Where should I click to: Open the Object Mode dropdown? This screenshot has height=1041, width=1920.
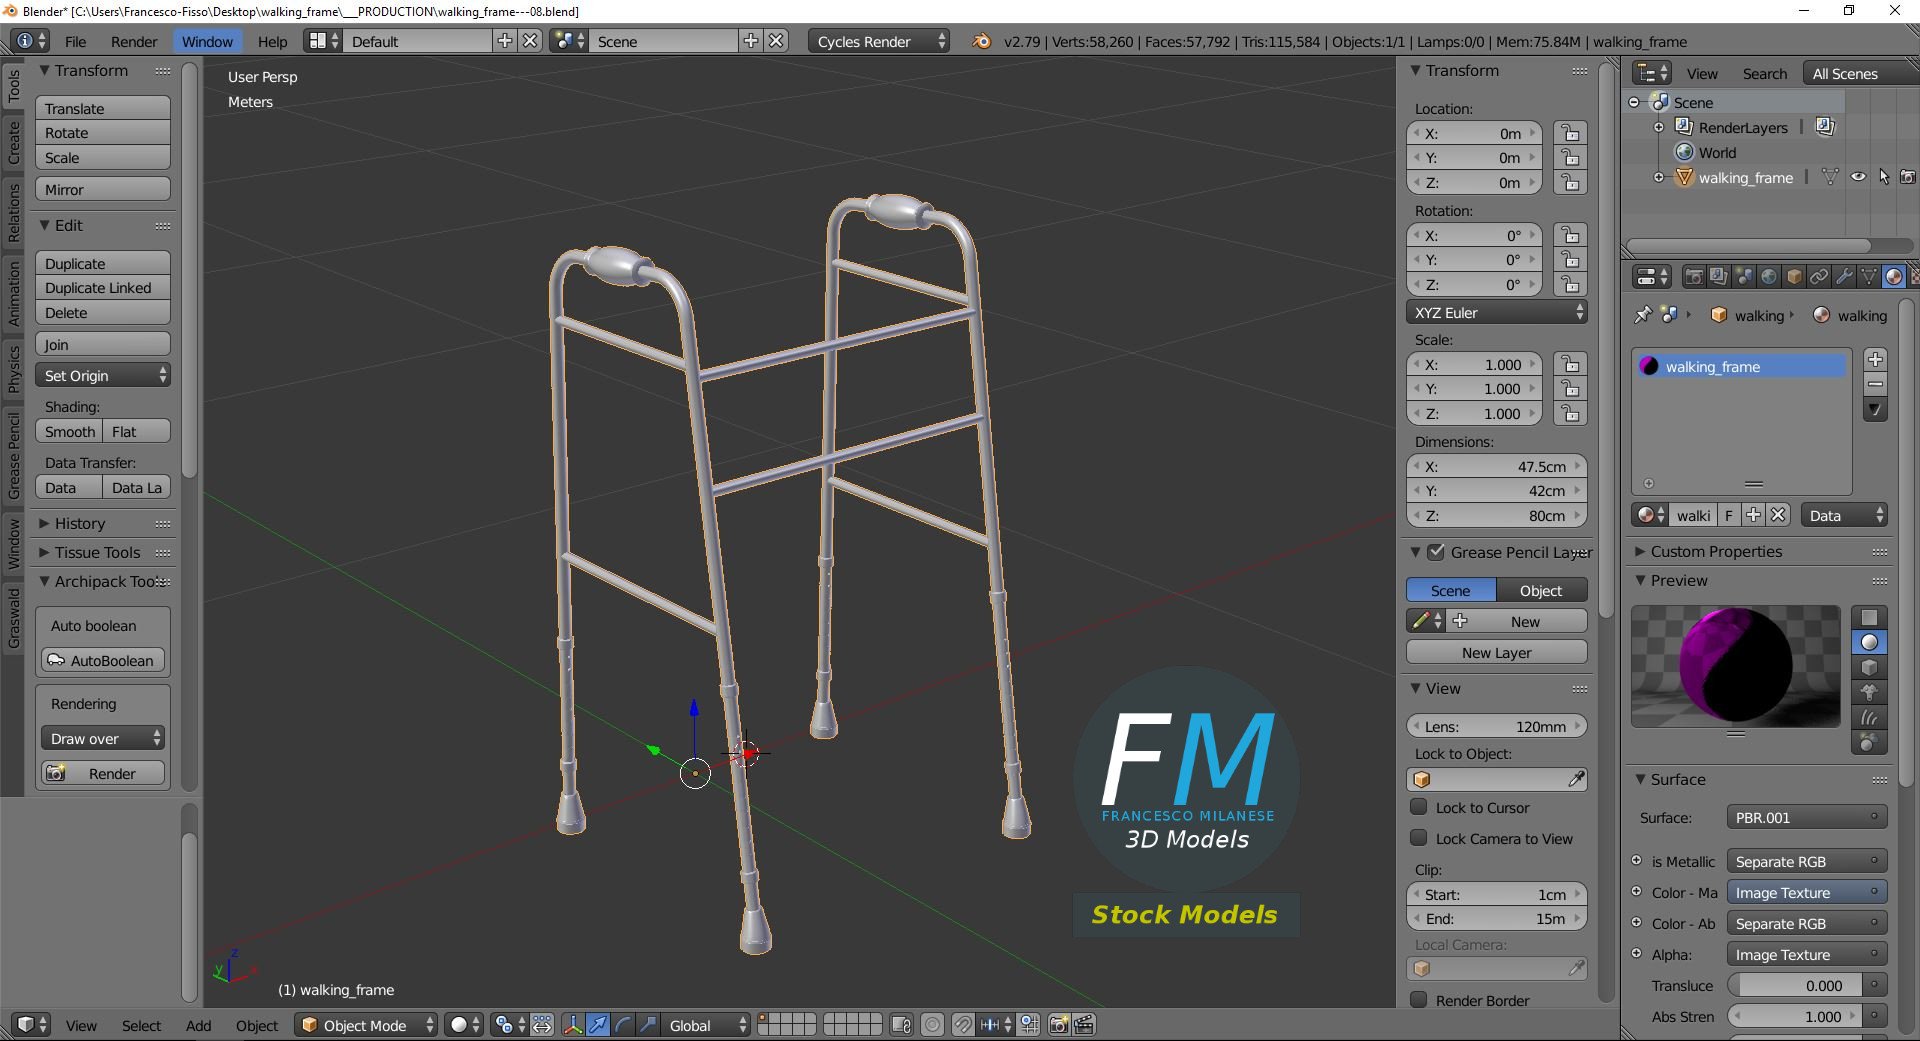coord(367,1025)
